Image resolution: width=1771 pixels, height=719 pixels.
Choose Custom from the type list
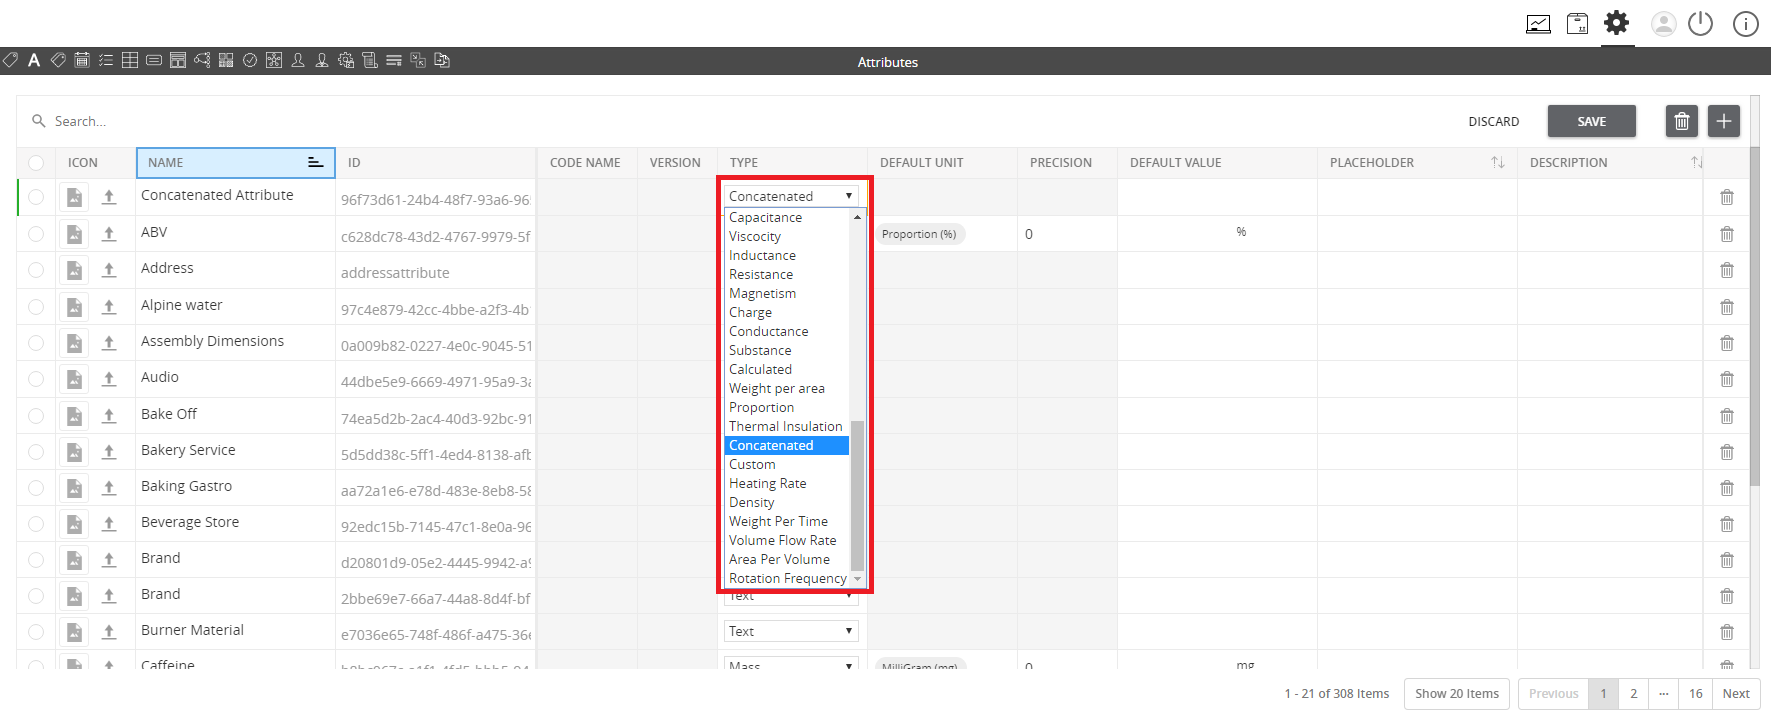tap(786, 464)
